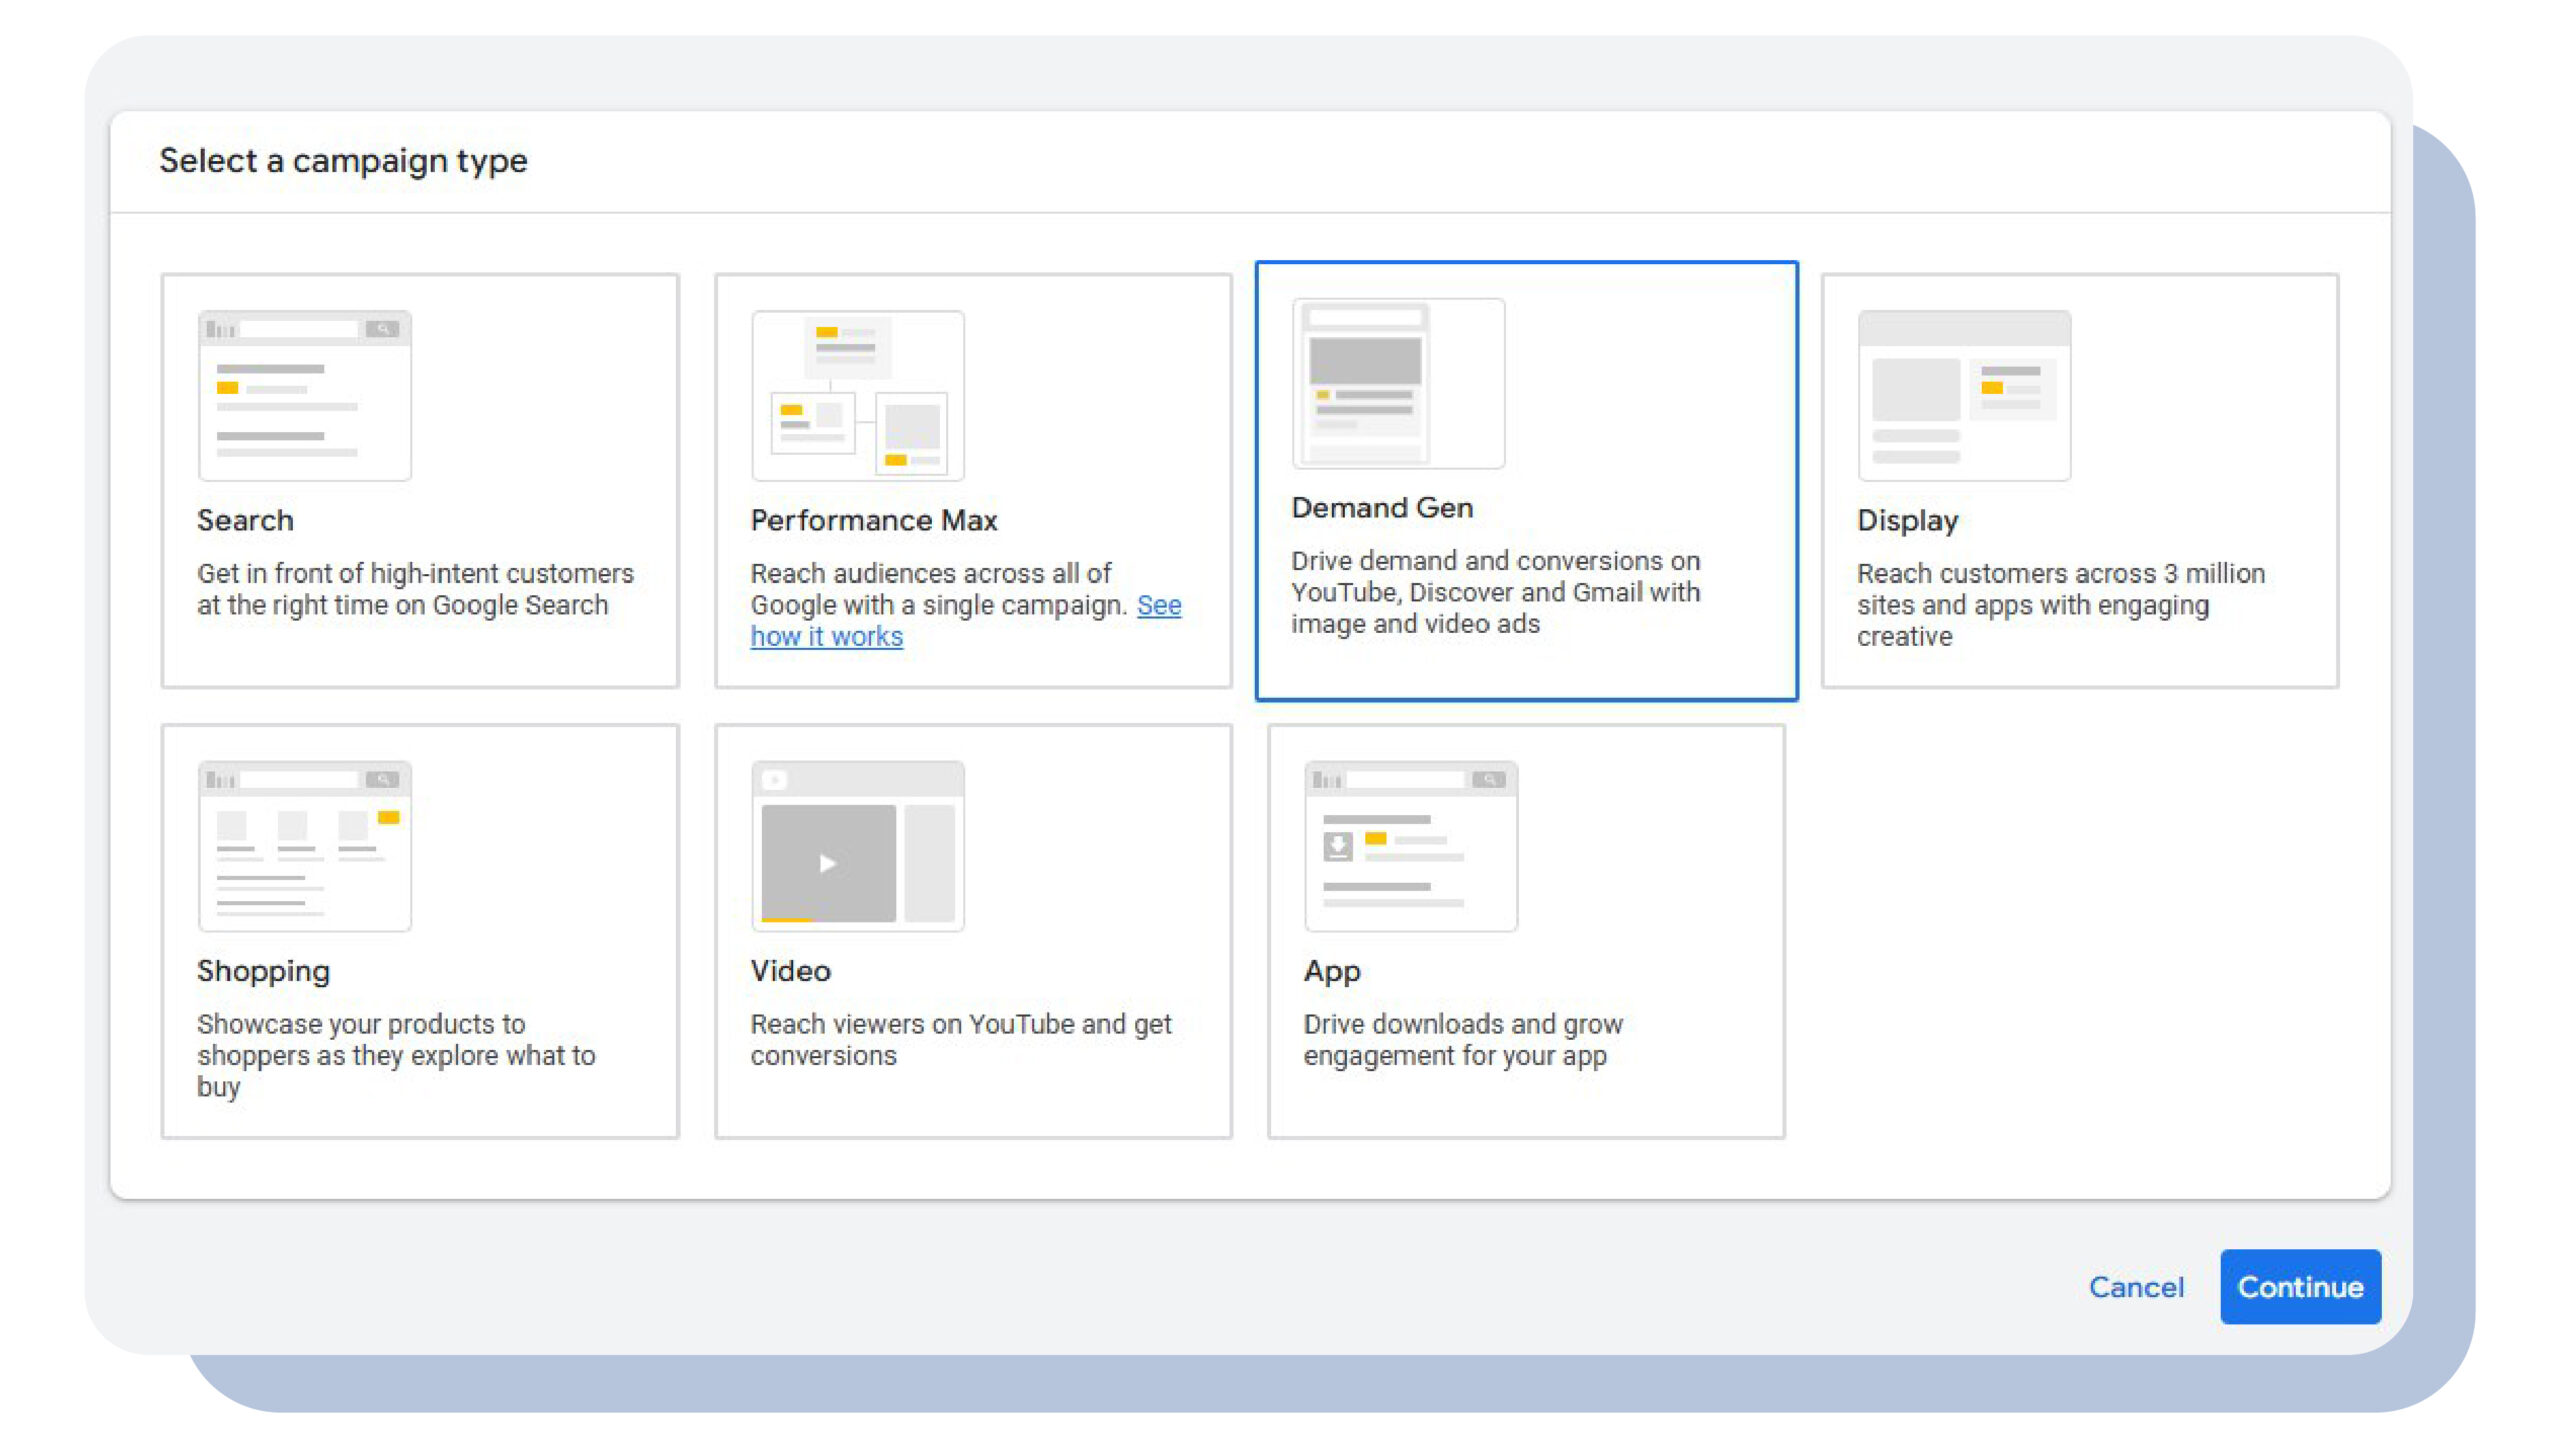Select the Shopping campaign title
2560x1448 pixels.
tap(263, 972)
